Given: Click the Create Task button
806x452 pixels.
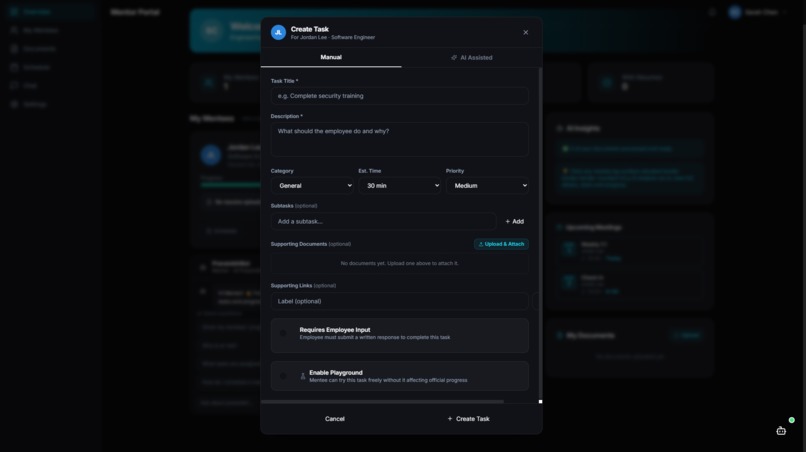Looking at the screenshot, I should [x=468, y=419].
